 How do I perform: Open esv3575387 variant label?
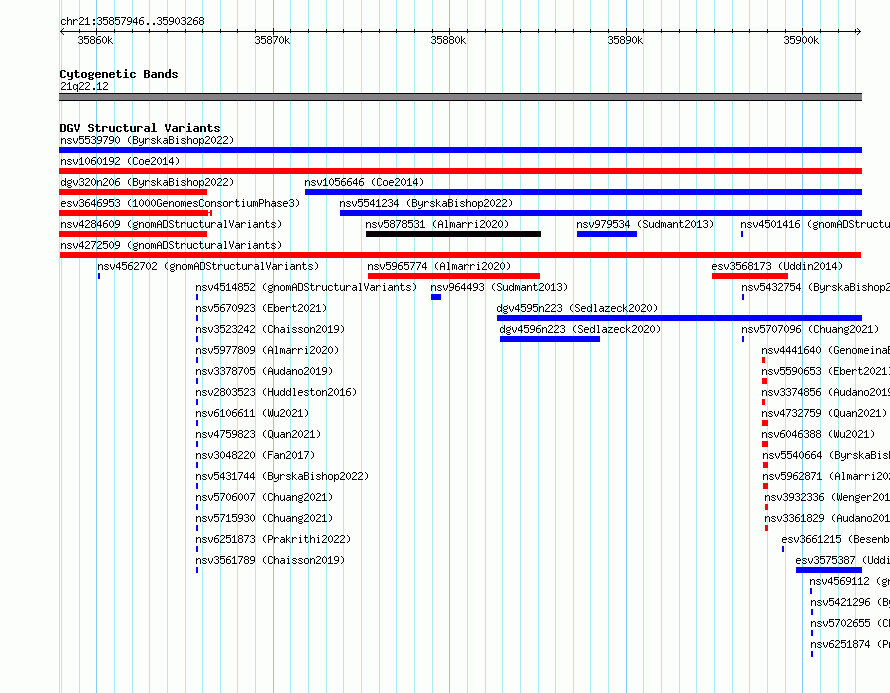(843, 560)
